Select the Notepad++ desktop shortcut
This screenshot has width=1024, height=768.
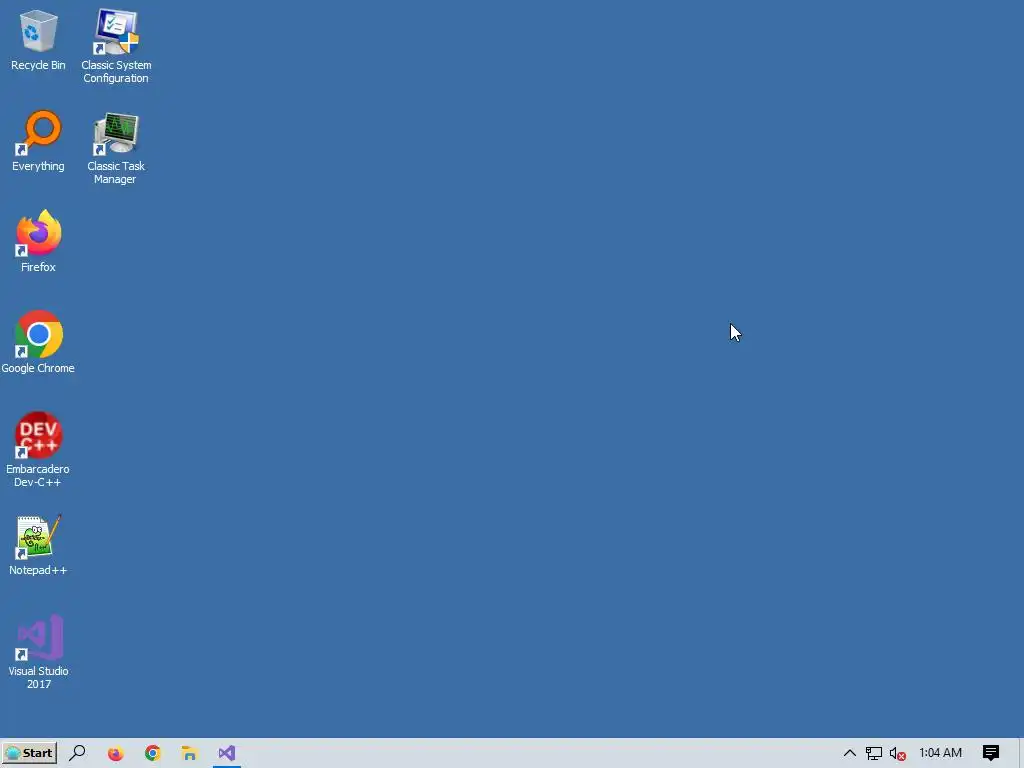[x=38, y=545]
